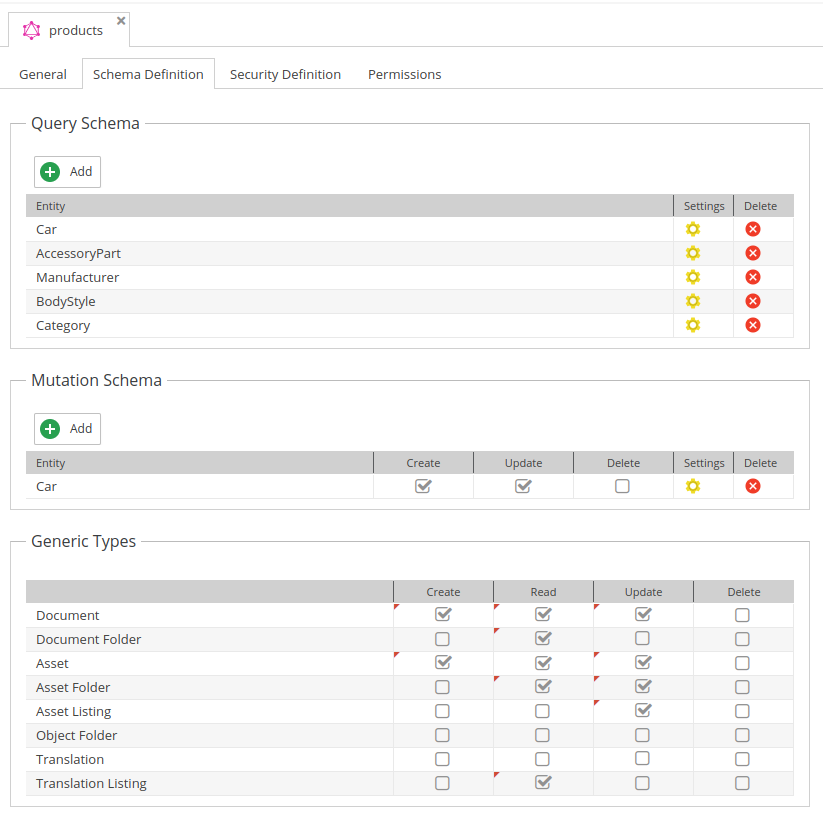Image resolution: width=823 pixels, height=822 pixels.
Task: Open the Security Definition tab
Action: click(285, 75)
